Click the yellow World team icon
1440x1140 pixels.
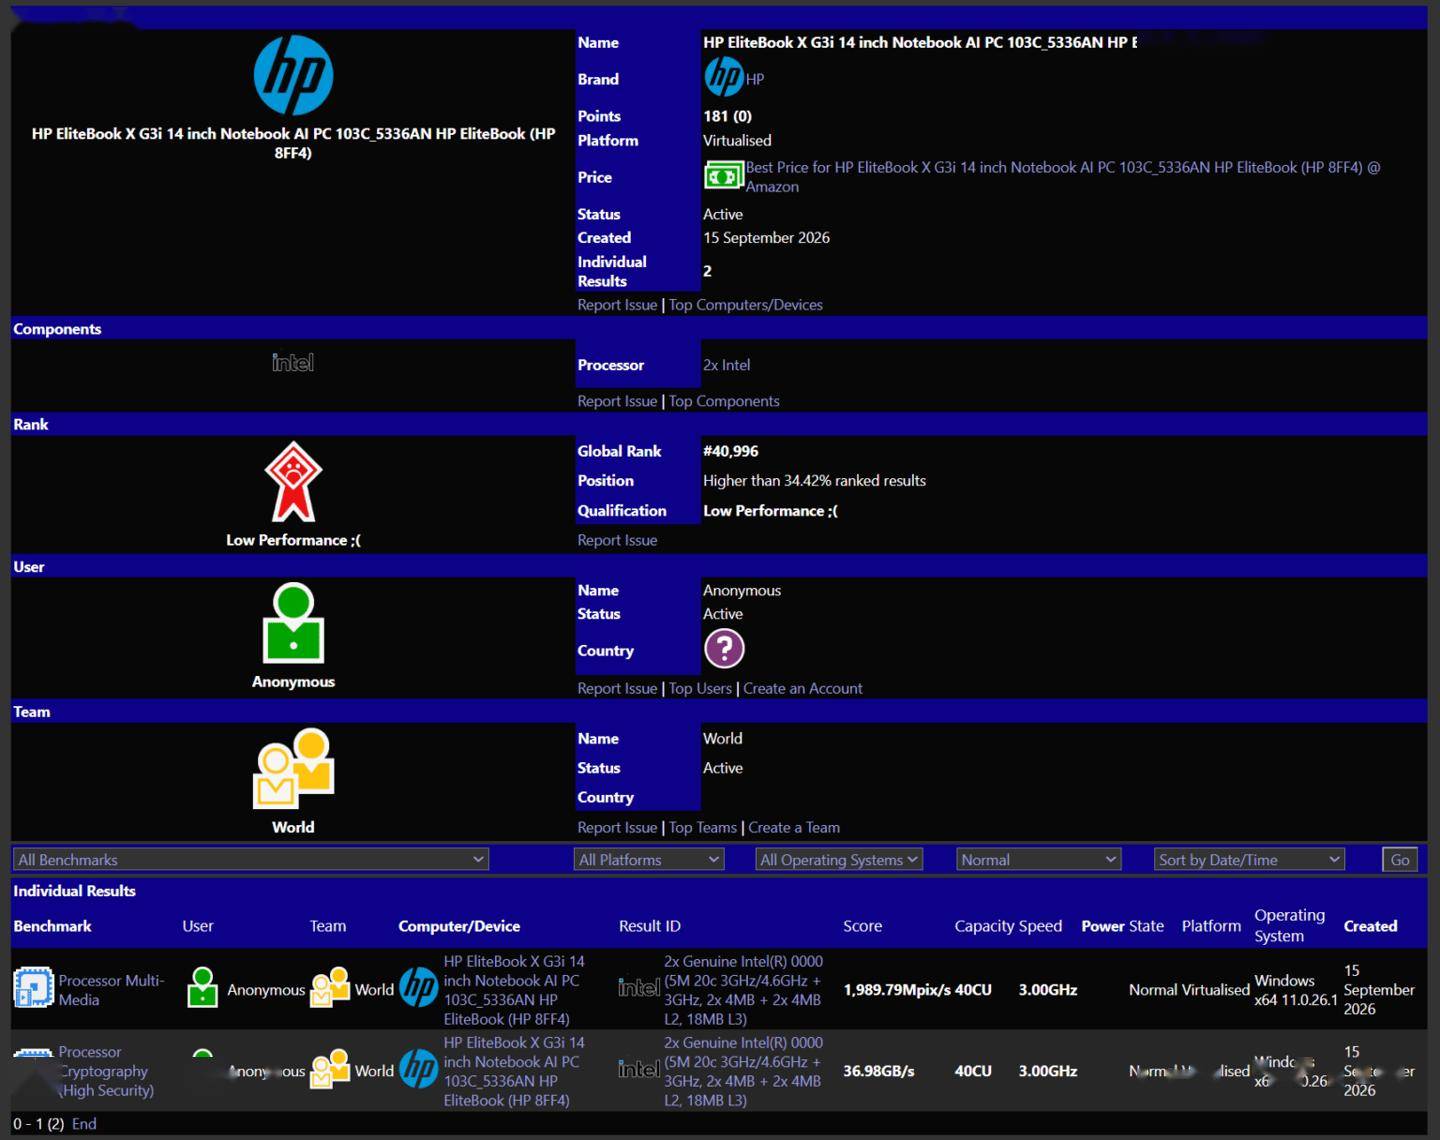click(293, 768)
